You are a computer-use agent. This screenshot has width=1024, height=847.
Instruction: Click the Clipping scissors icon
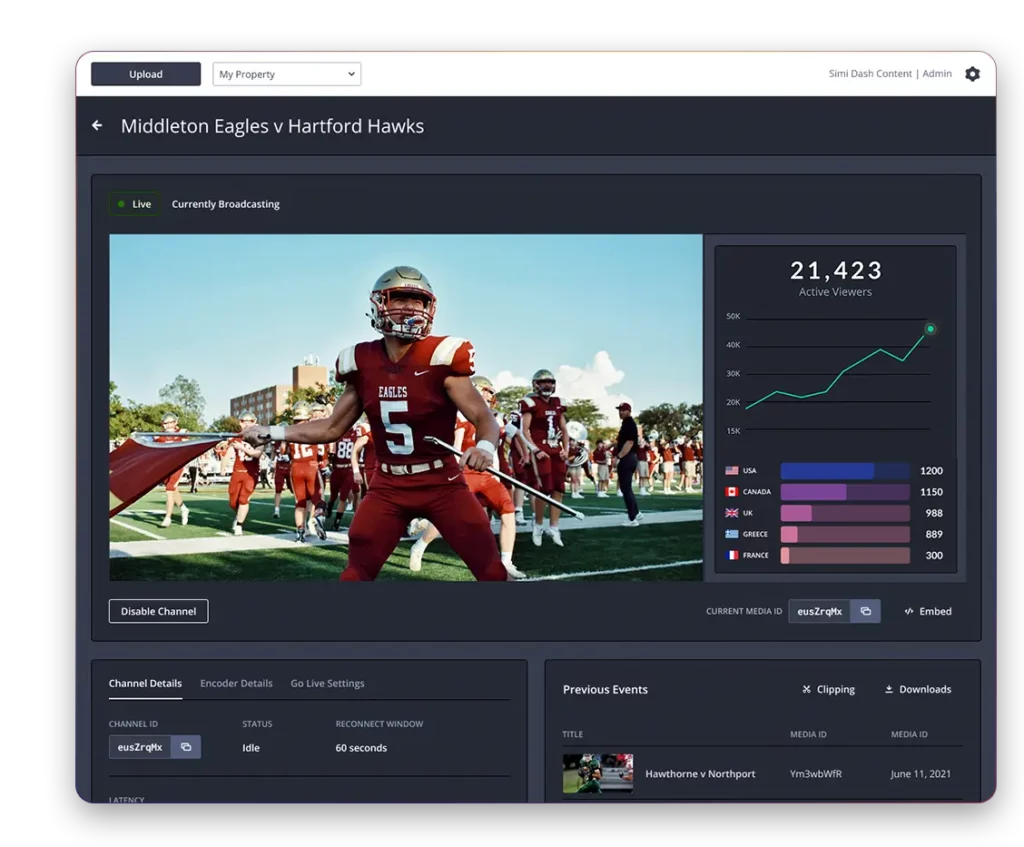tap(807, 689)
